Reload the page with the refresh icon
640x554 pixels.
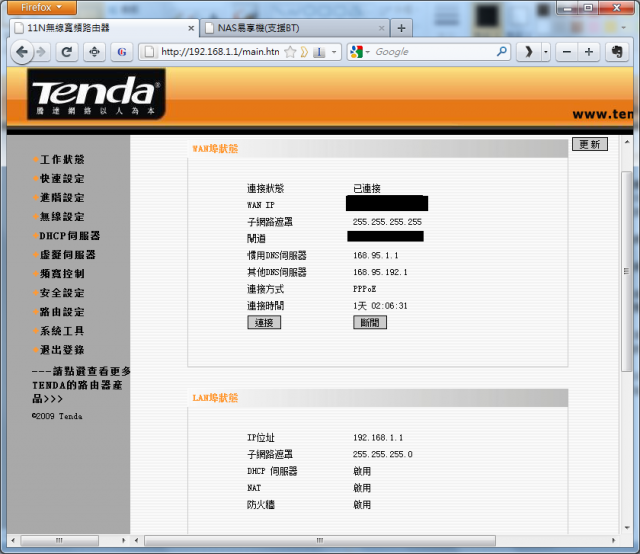coord(67,52)
